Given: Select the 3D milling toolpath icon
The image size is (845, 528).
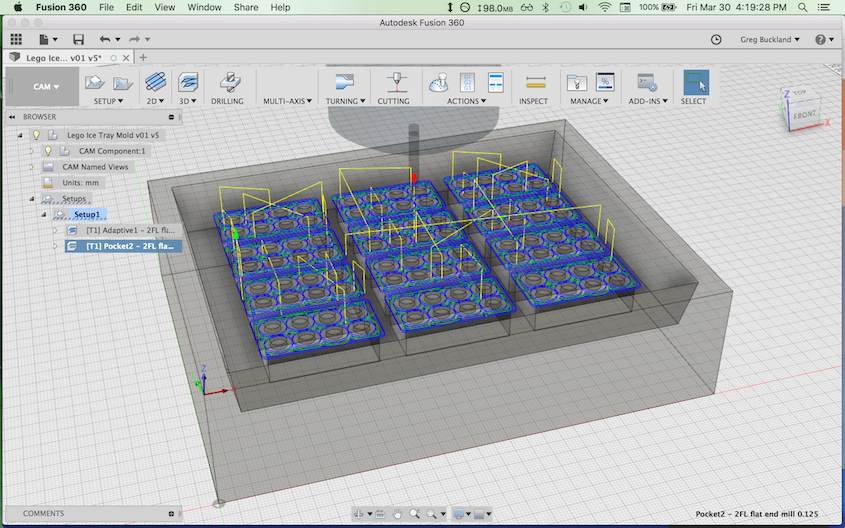Looking at the screenshot, I should 188,82.
